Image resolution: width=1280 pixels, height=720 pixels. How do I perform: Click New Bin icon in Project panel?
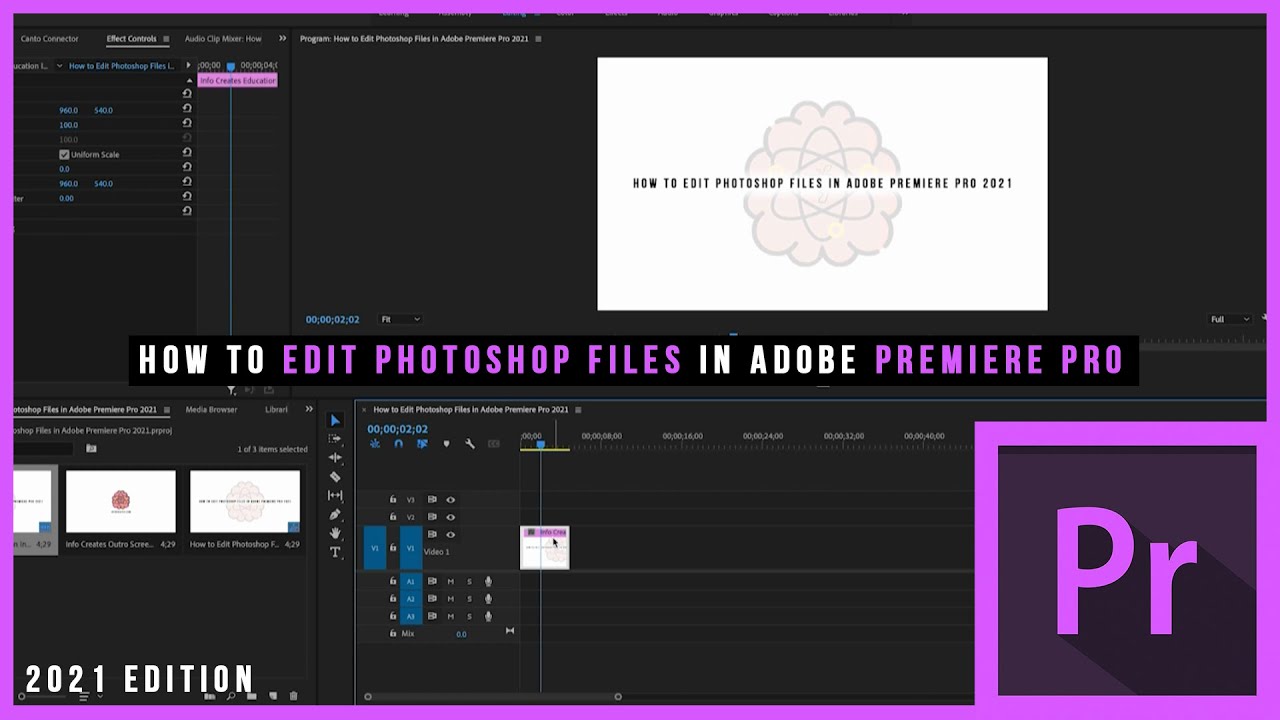tap(252, 695)
